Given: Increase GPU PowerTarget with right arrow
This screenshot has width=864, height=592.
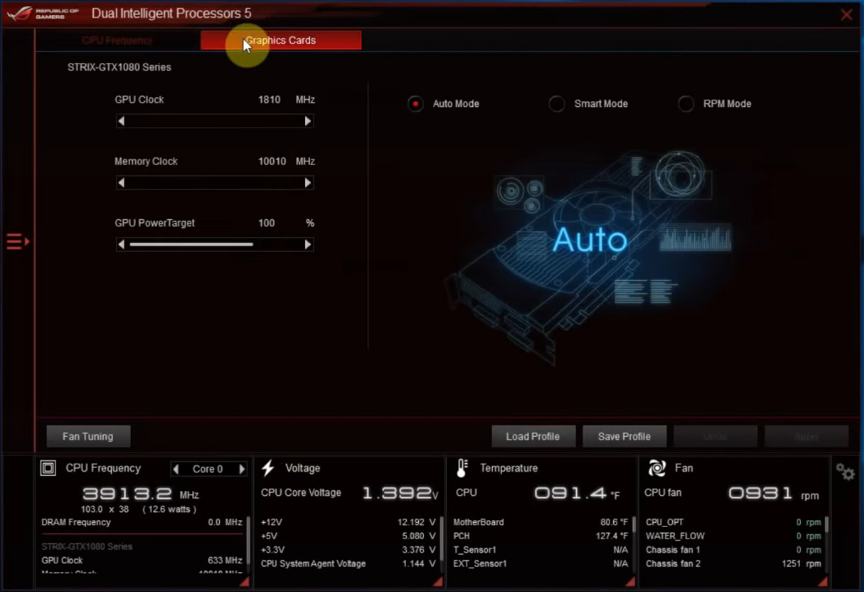Looking at the screenshot, I should [308, 245].
